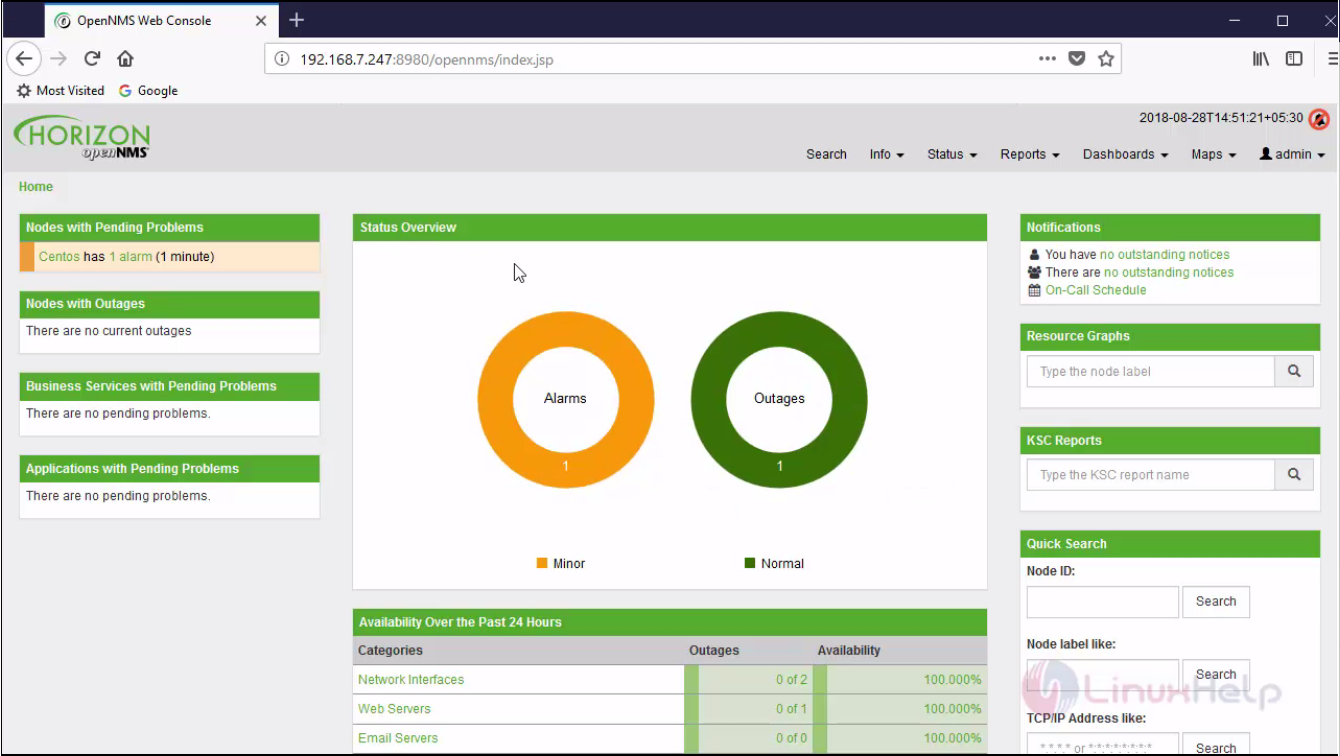Open the 1 alarm link
Image resolution: width=1340 pixels, height=756 pixels.
tap(131, 257)
